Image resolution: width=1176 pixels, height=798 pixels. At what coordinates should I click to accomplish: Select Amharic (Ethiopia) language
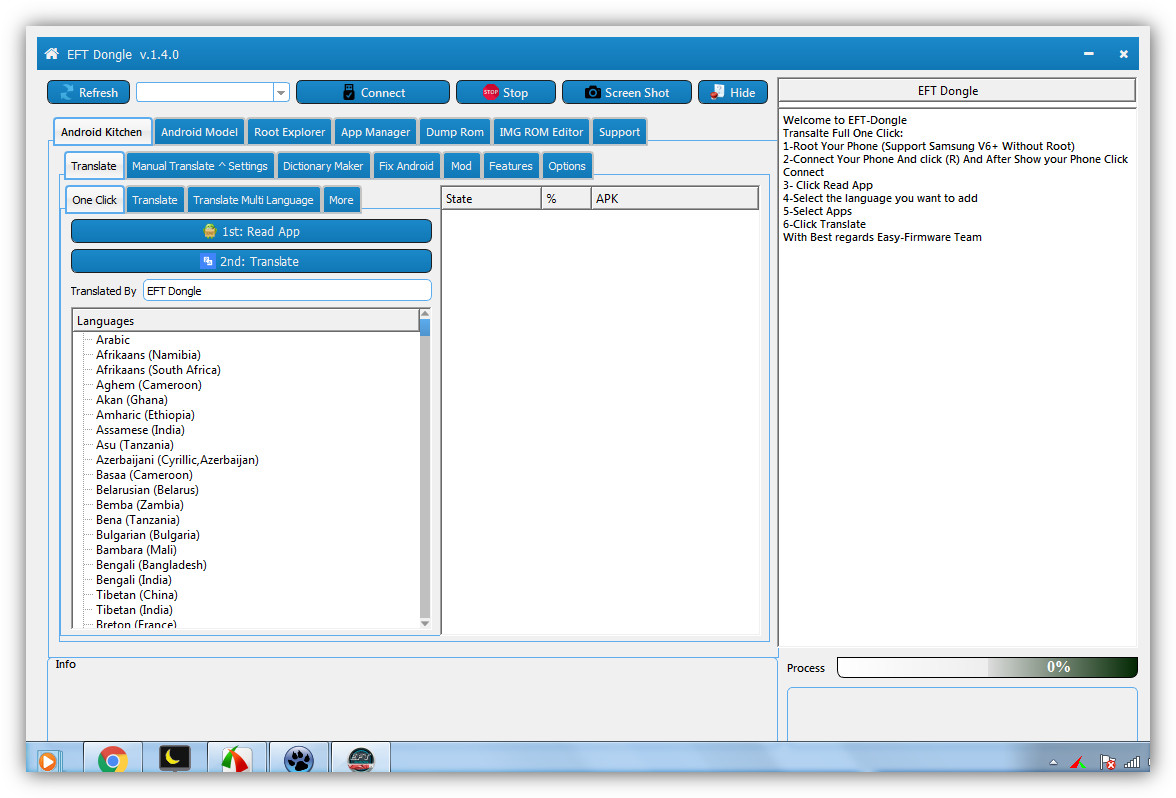pos(145,415)
